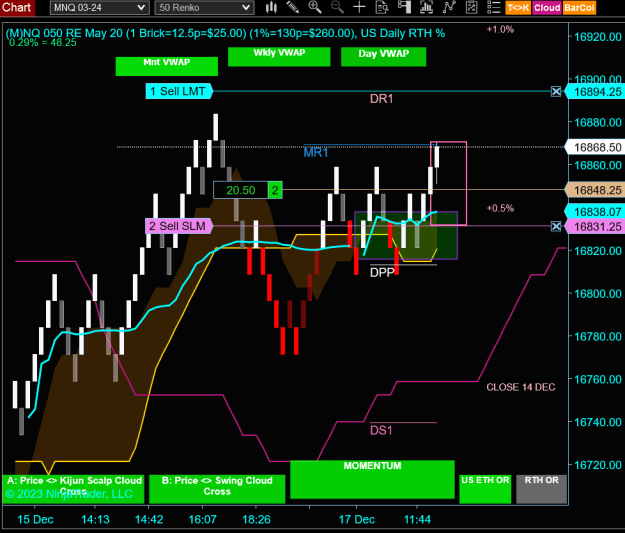Viewport: 625px width, 533px height.
Task: Click the DS1 pivot label
Action: (x=381, y=431)
